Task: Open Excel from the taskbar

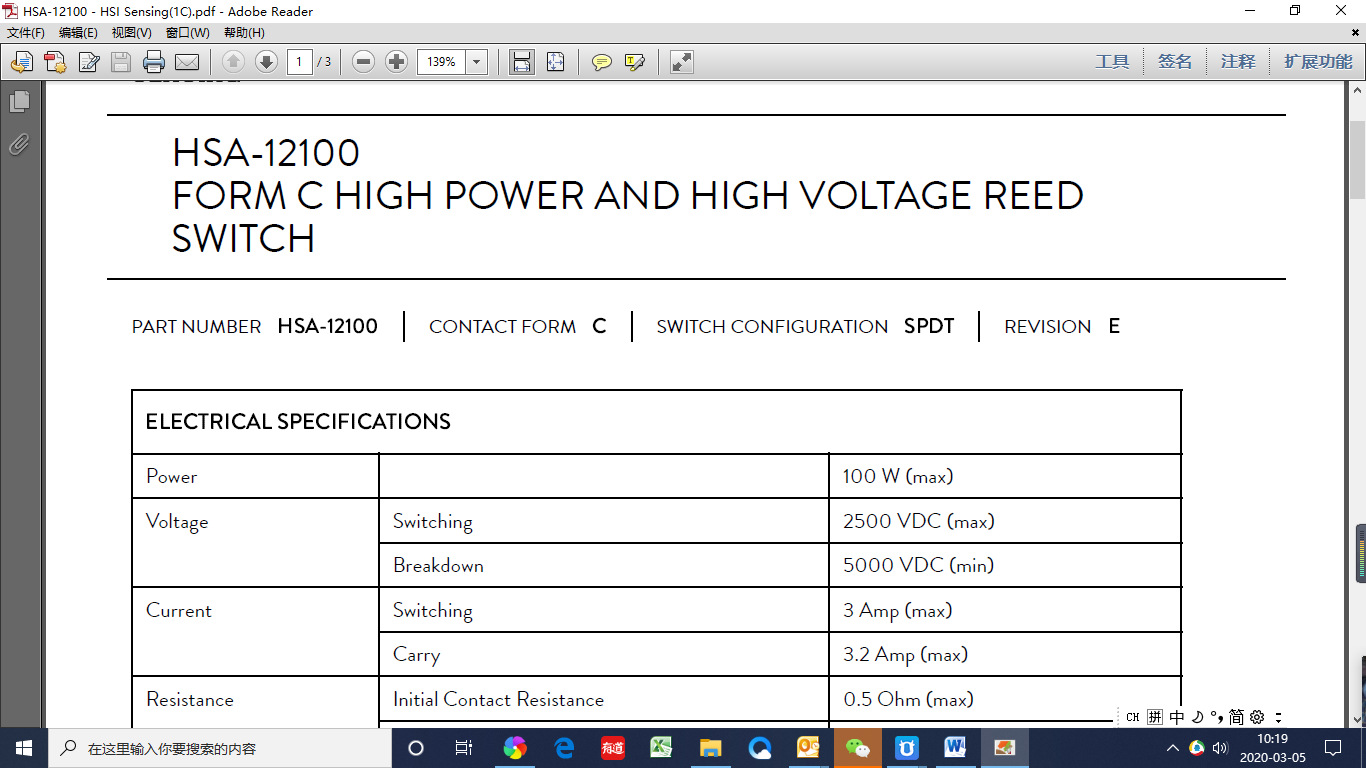Action: pyautogui.click(x=661, y=748)
